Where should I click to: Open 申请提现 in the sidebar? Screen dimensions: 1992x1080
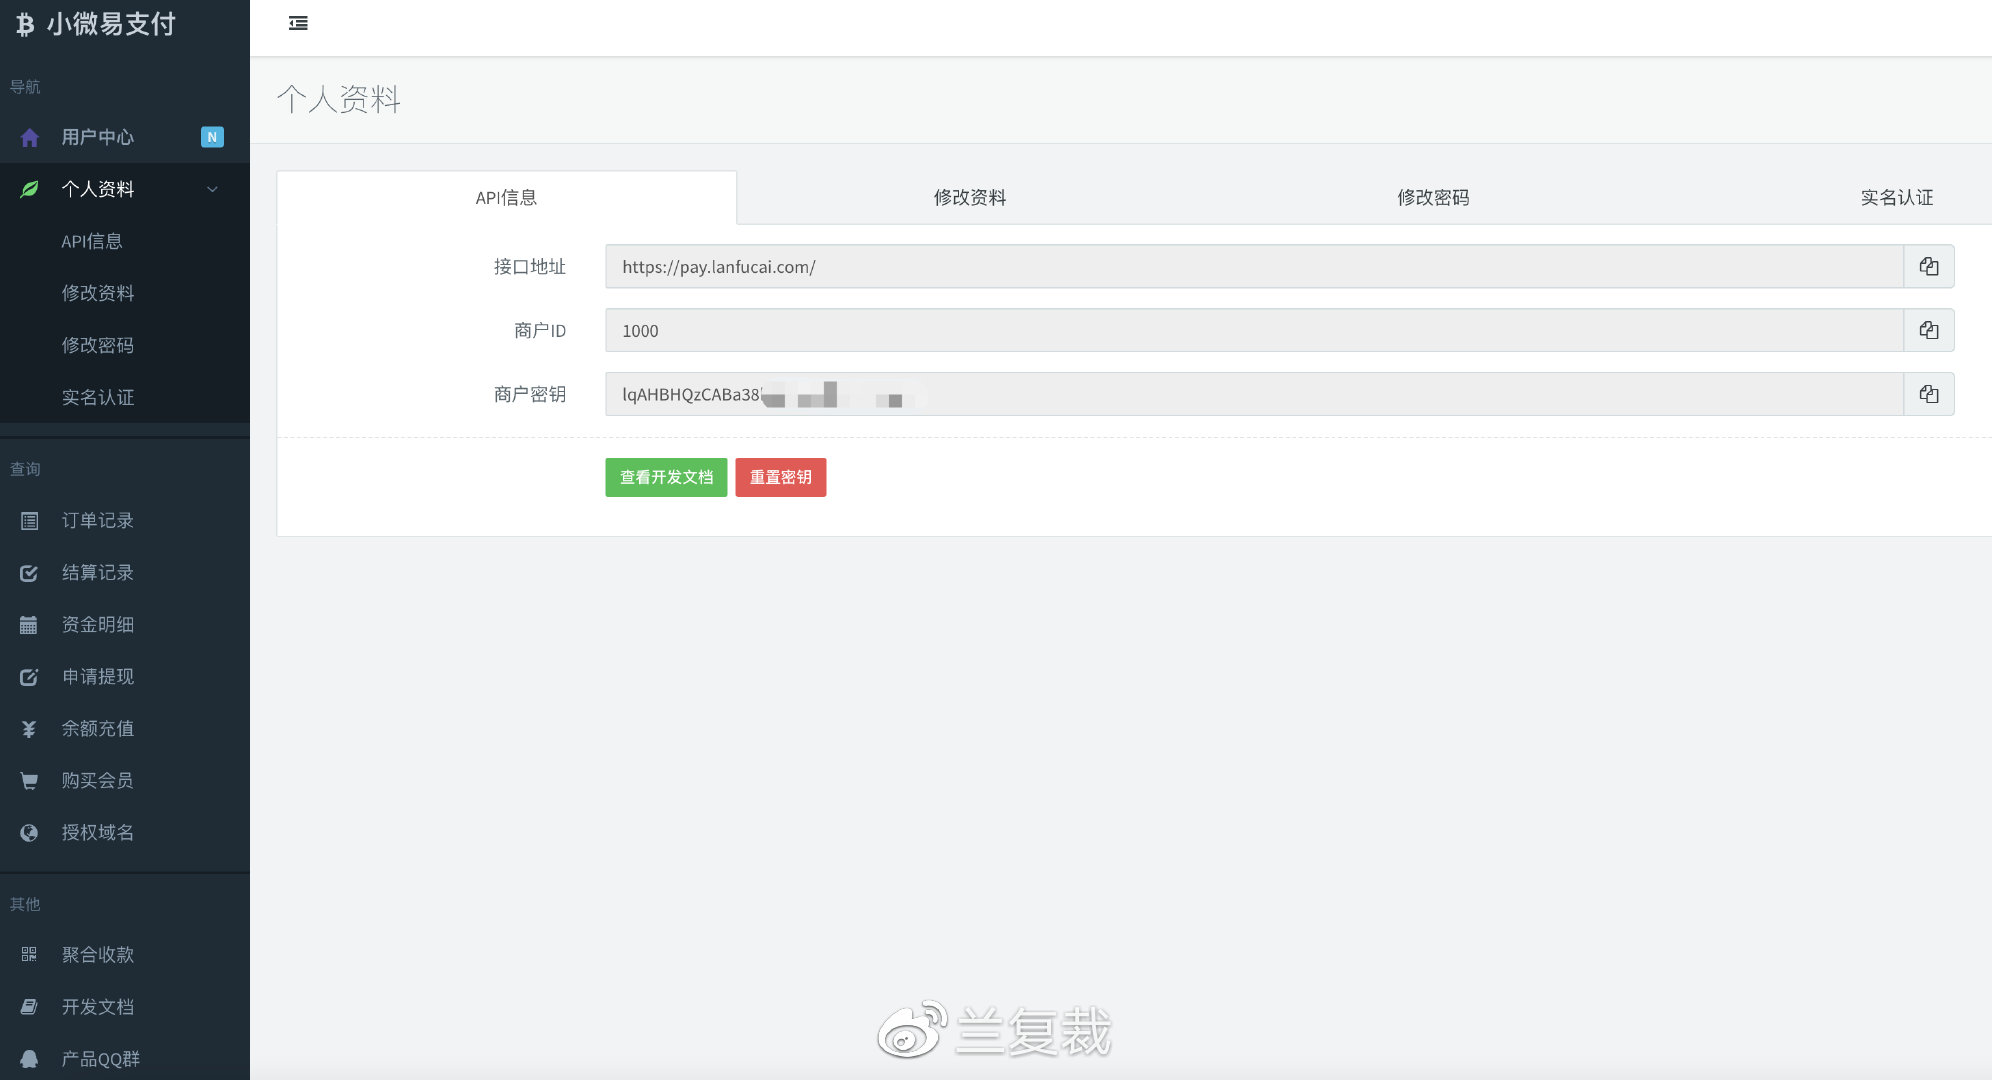coord(97,677)
